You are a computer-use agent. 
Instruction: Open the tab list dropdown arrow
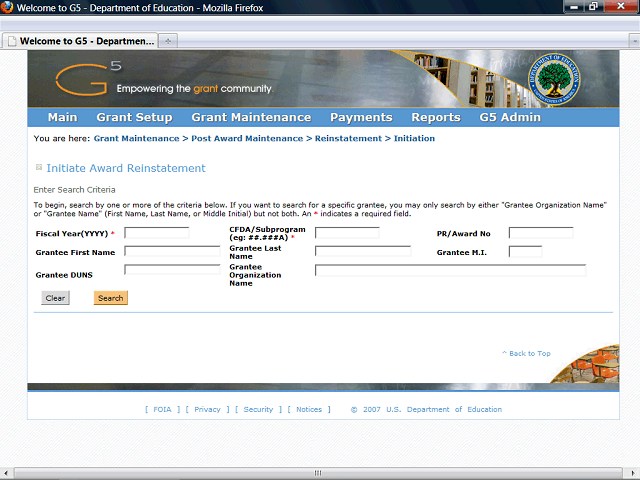(634, 41)
